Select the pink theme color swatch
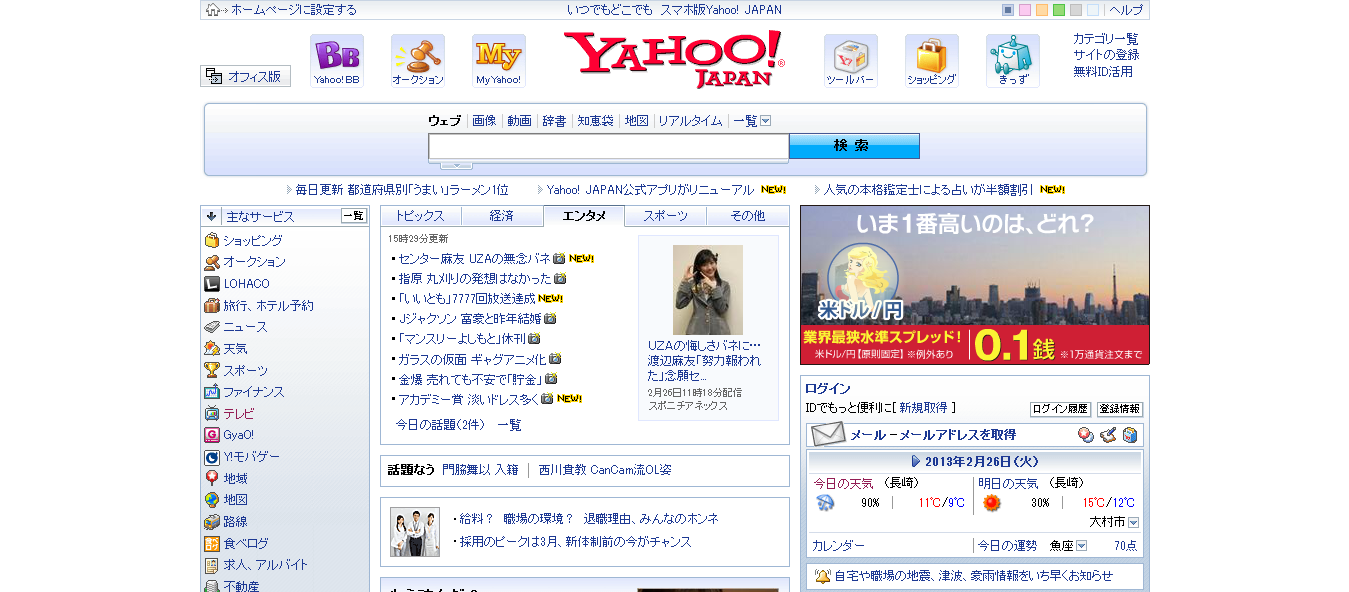The height and width of the screenshot is (592, 1349). pyautogui.click(x=1025, y=10)
